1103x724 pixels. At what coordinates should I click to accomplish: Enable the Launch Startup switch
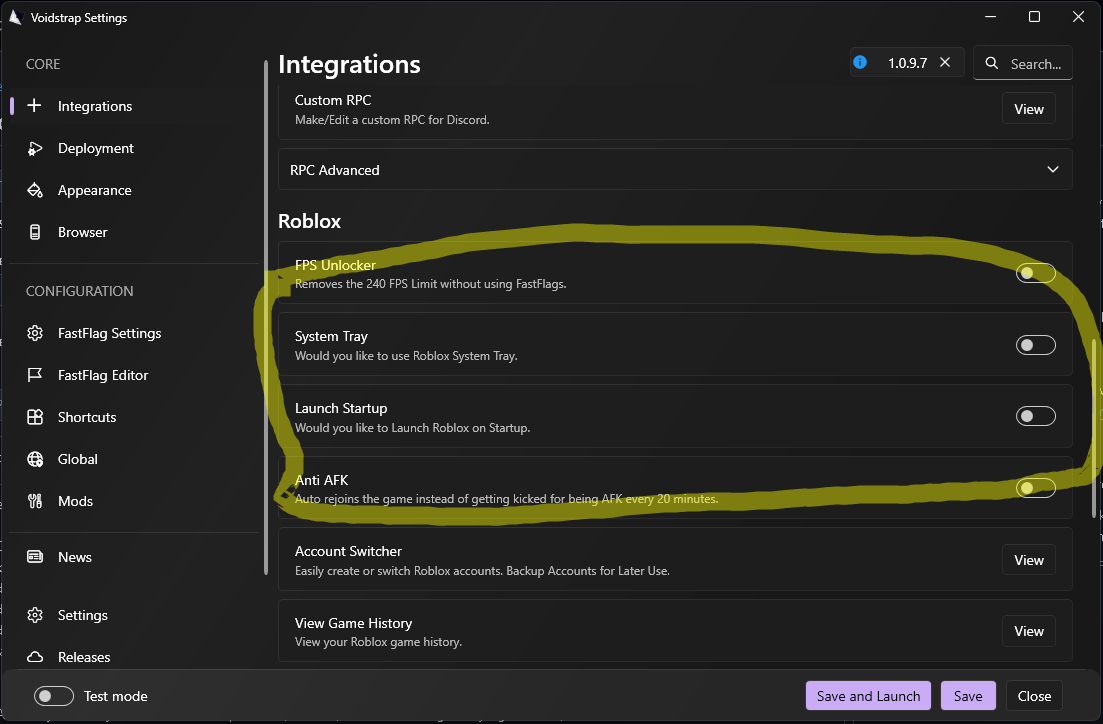point(1035,416)
